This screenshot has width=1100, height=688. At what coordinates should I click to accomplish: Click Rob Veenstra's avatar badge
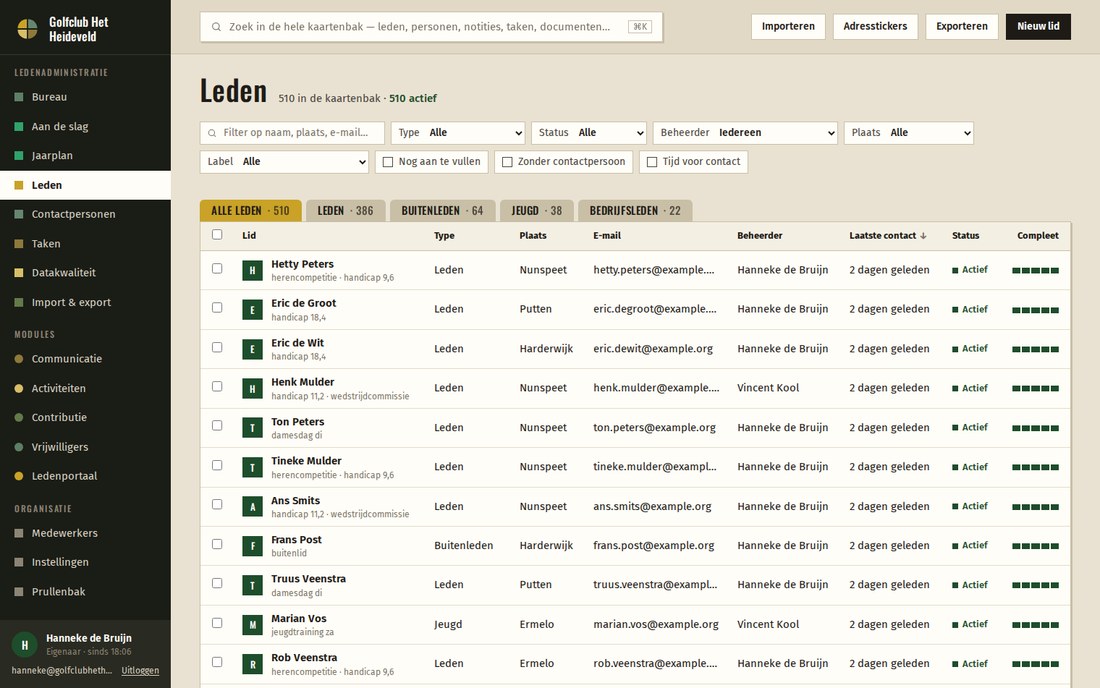(x=253, y=663)
